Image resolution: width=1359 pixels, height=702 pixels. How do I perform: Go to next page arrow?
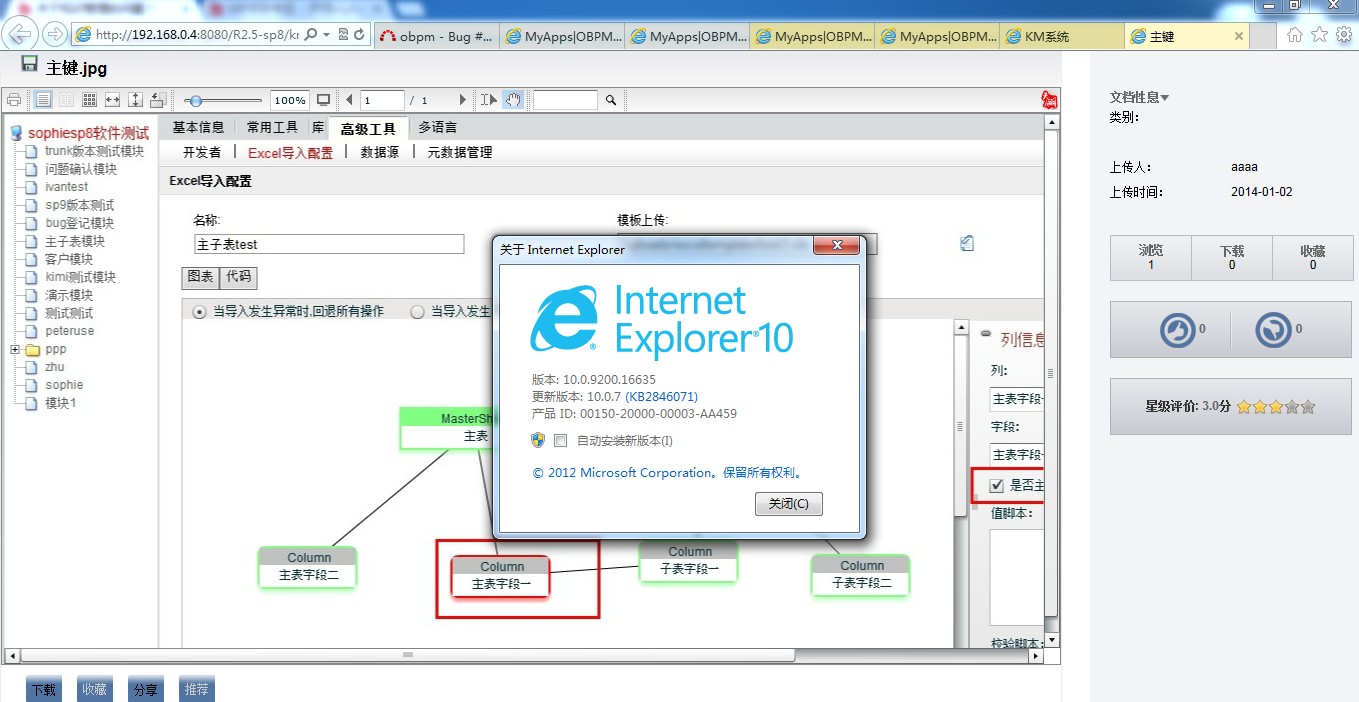(462, 100)
